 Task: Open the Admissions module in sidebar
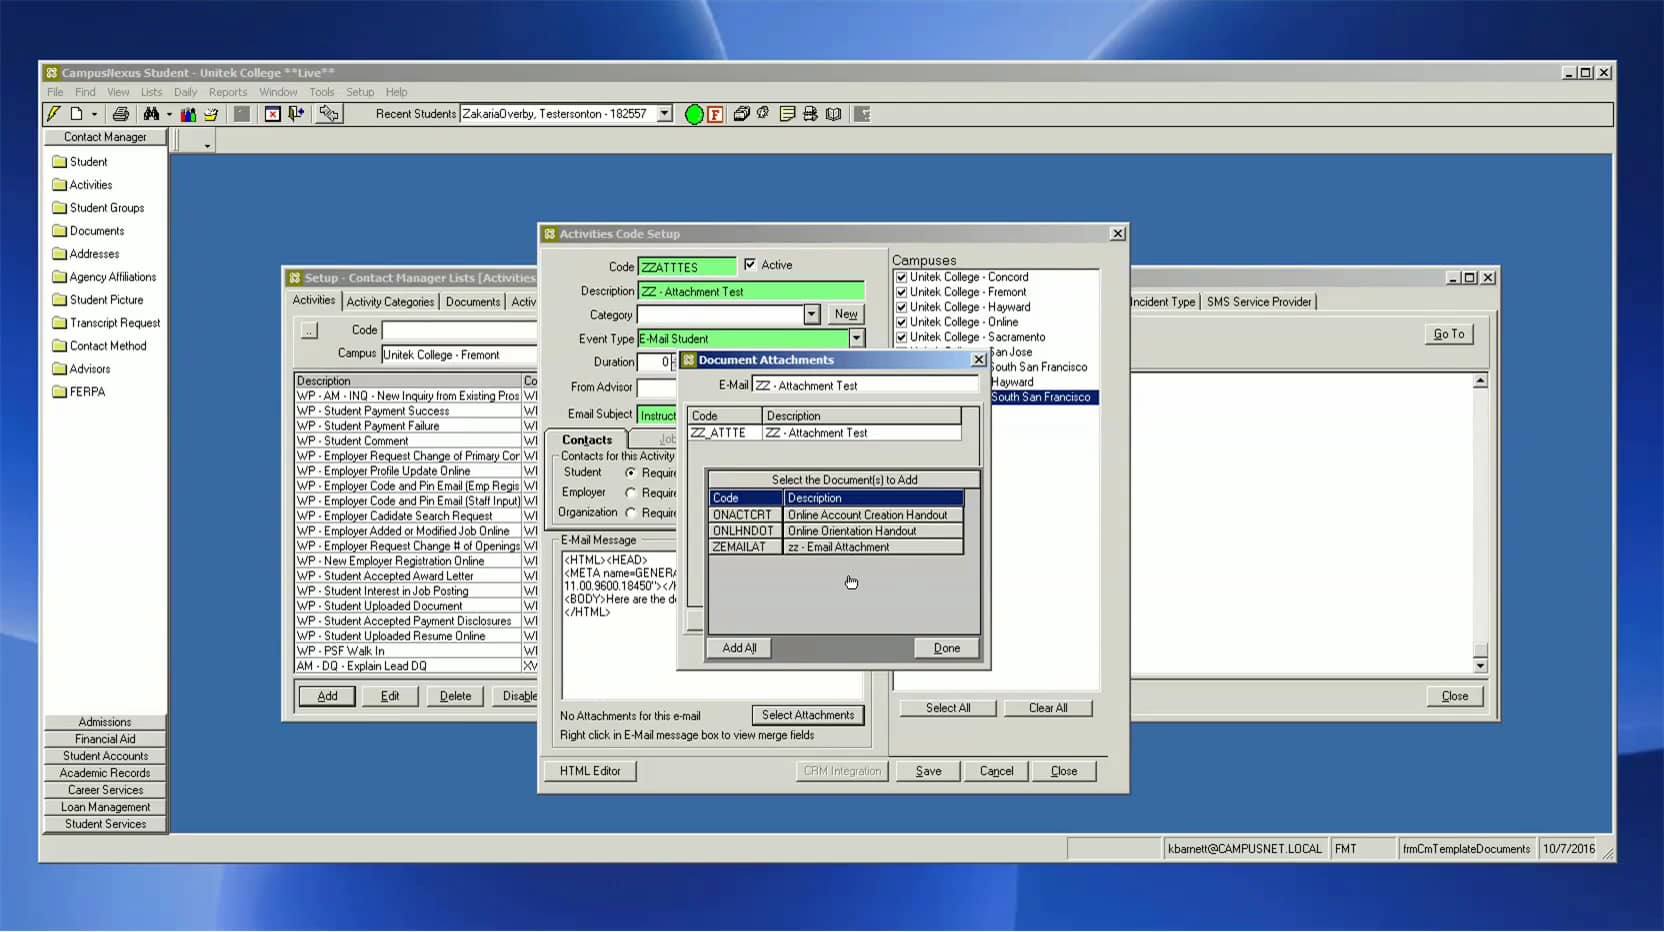pyautogui.click(x=105, y=722)
